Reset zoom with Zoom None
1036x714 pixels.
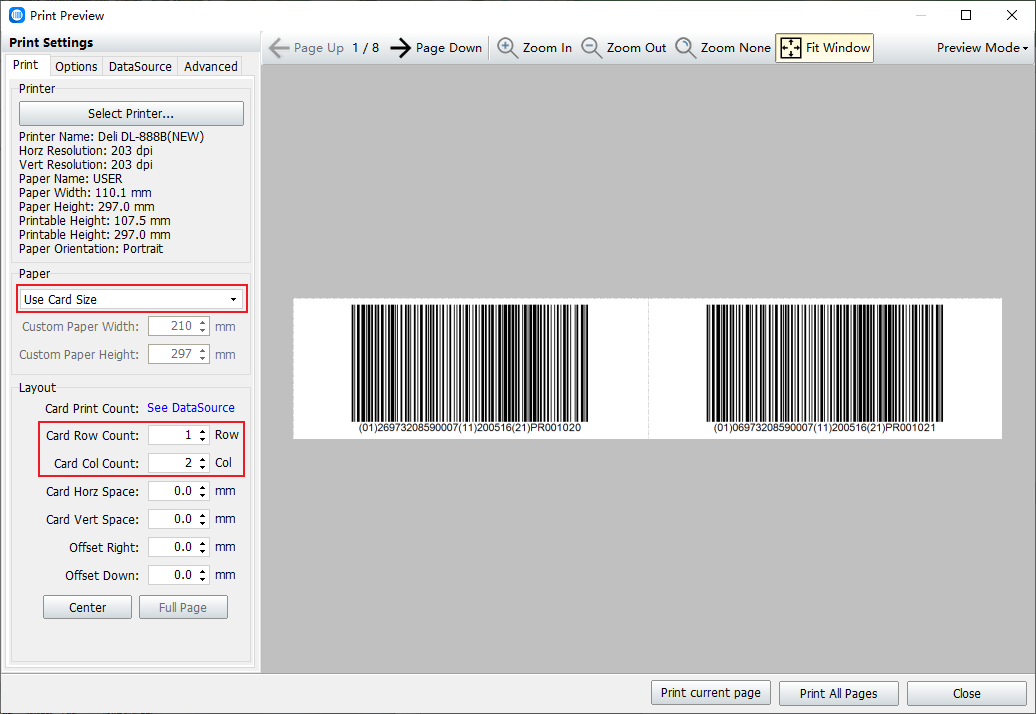722,48
